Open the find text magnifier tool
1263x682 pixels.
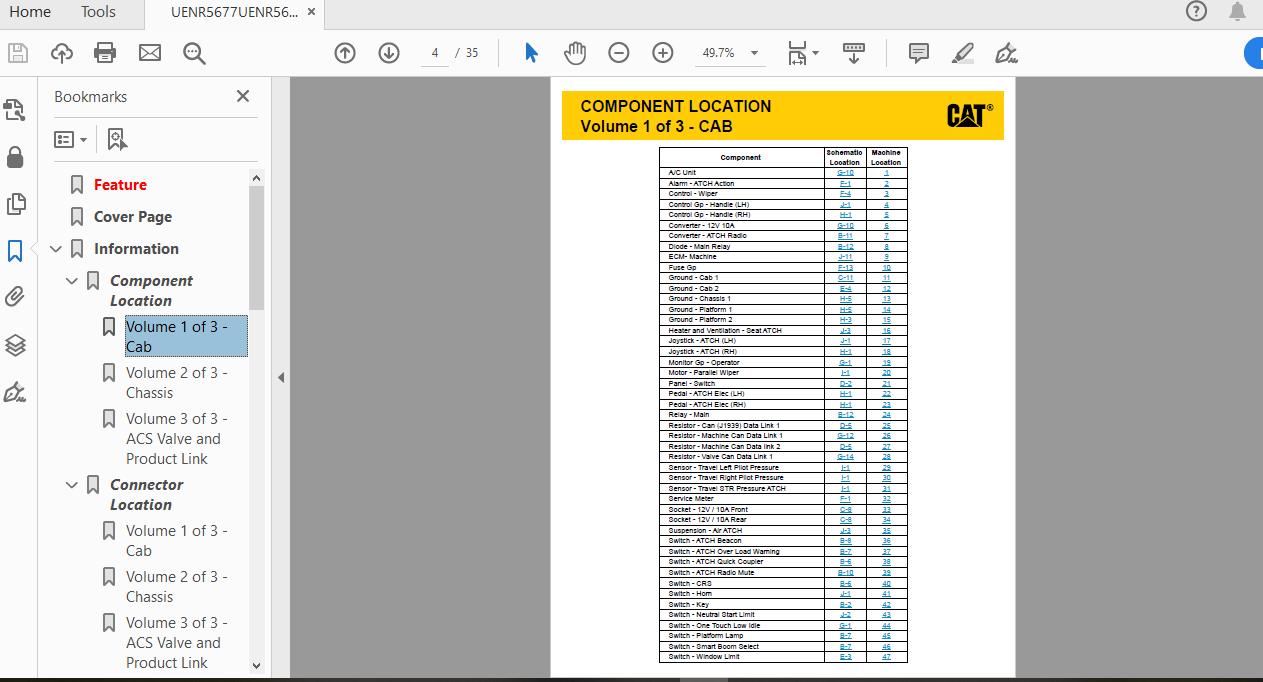pos(194,53)
